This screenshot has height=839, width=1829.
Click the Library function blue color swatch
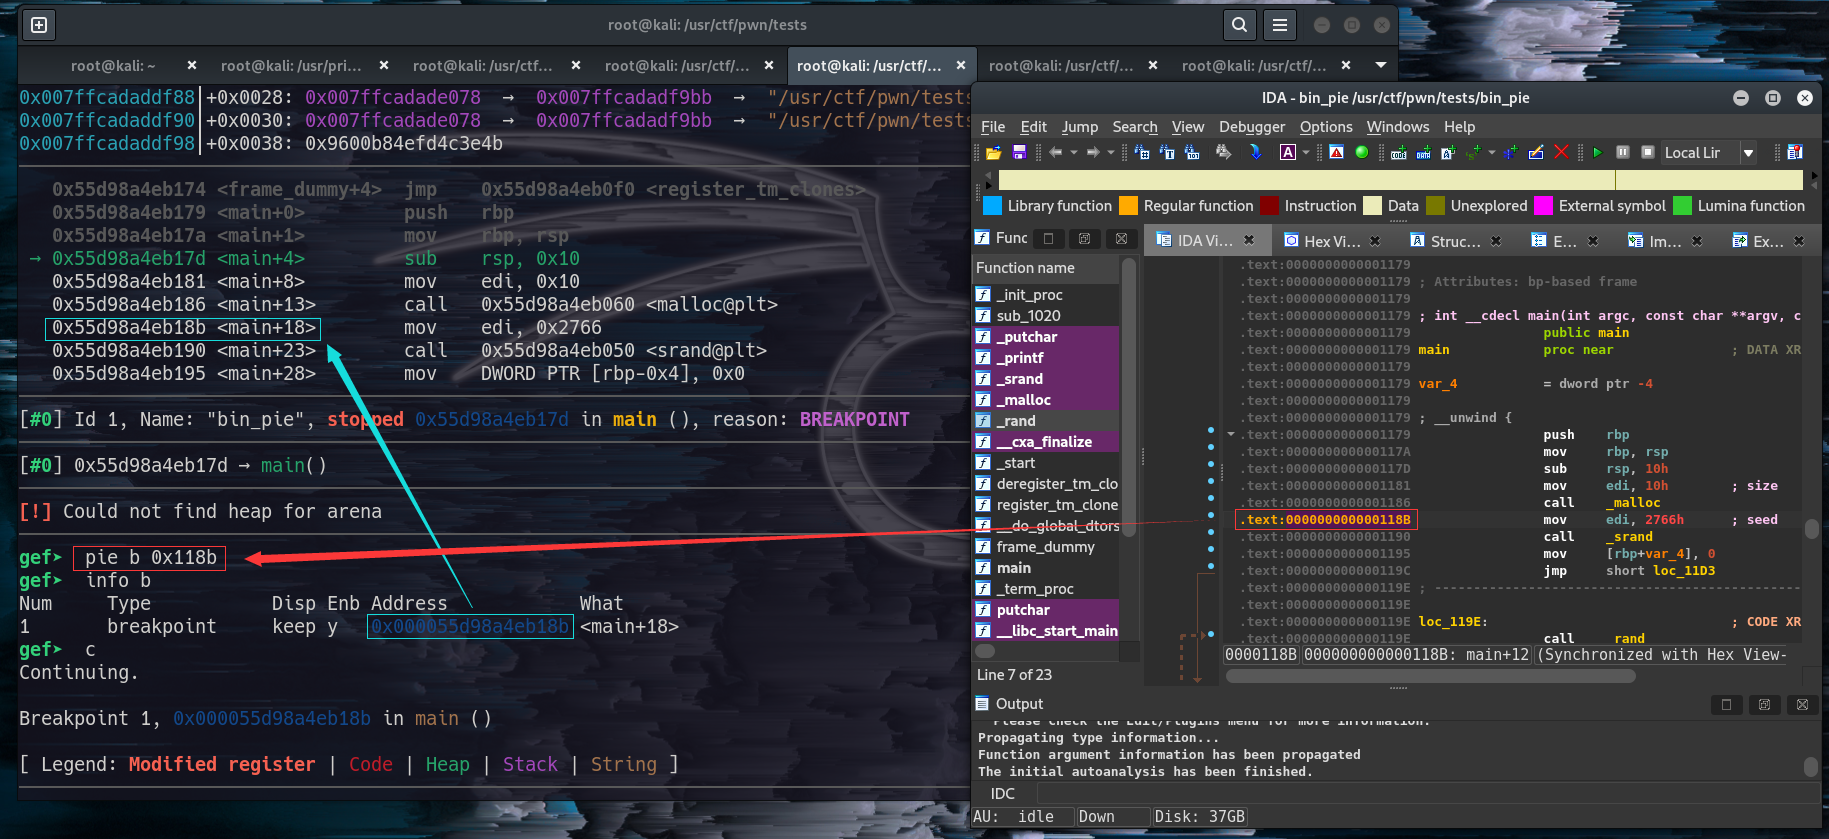pos(992,205)
